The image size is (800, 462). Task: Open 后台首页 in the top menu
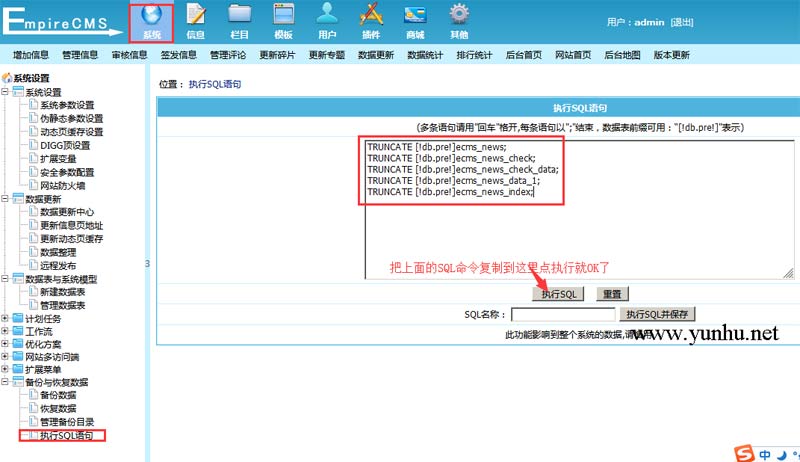523,55
